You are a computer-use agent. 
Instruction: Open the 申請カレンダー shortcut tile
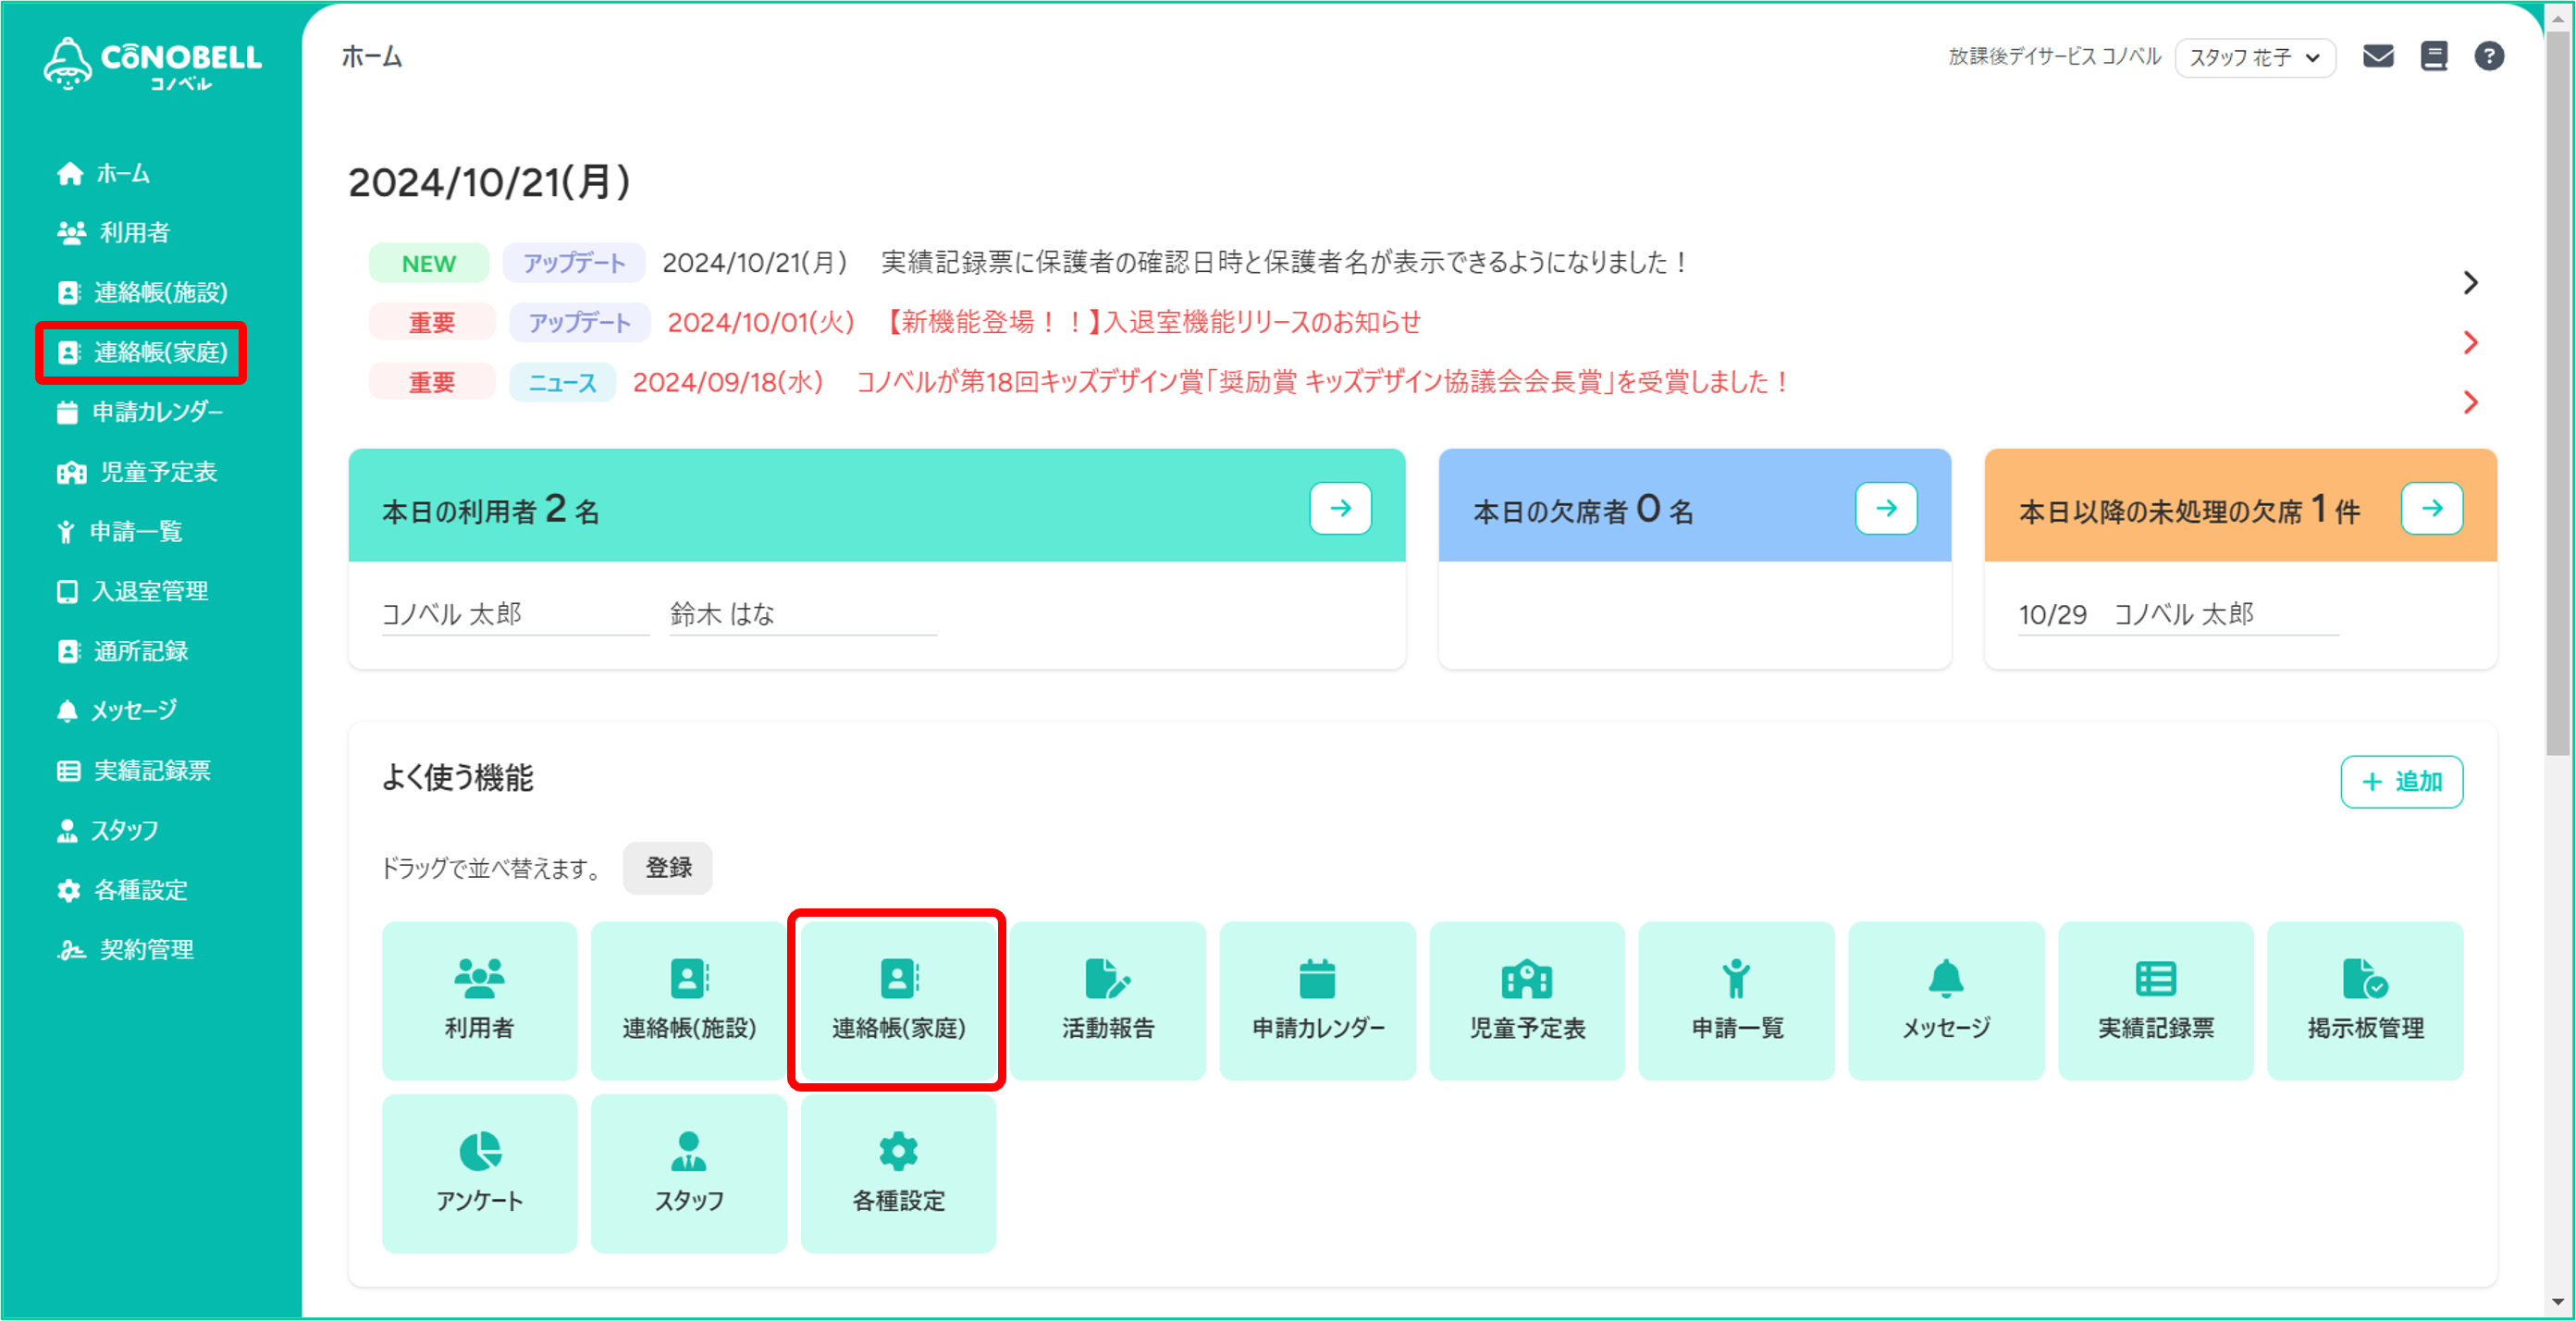pos(1318,1000)
